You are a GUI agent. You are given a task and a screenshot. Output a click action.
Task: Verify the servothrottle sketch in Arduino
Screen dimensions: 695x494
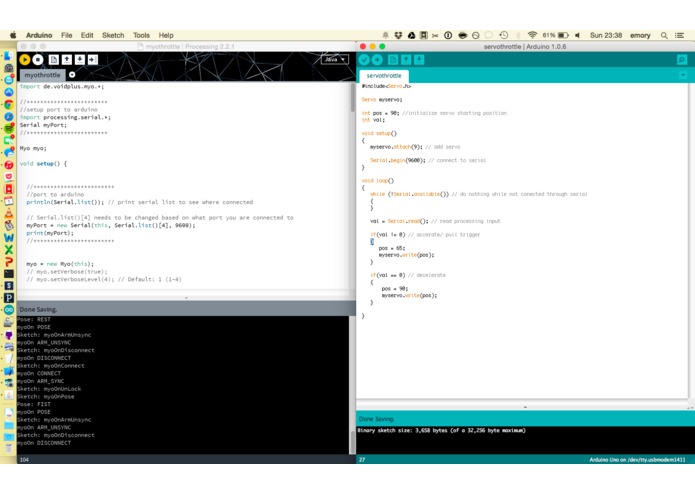tap(364, 60)
